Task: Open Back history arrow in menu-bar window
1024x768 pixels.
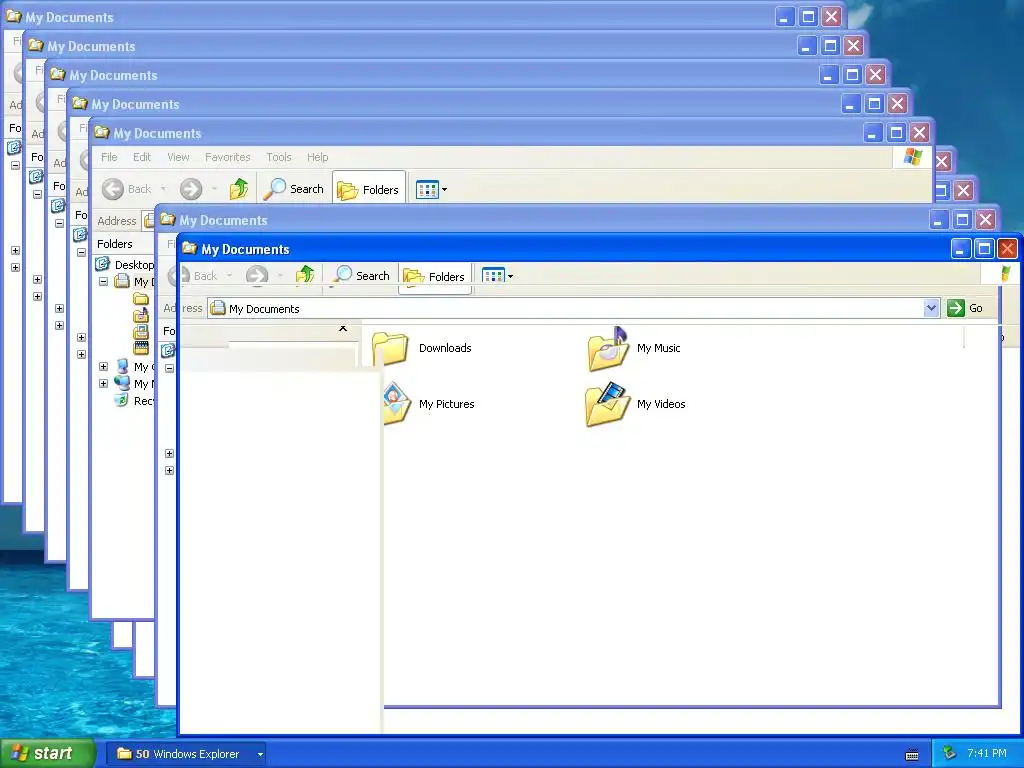Action: 163,189
